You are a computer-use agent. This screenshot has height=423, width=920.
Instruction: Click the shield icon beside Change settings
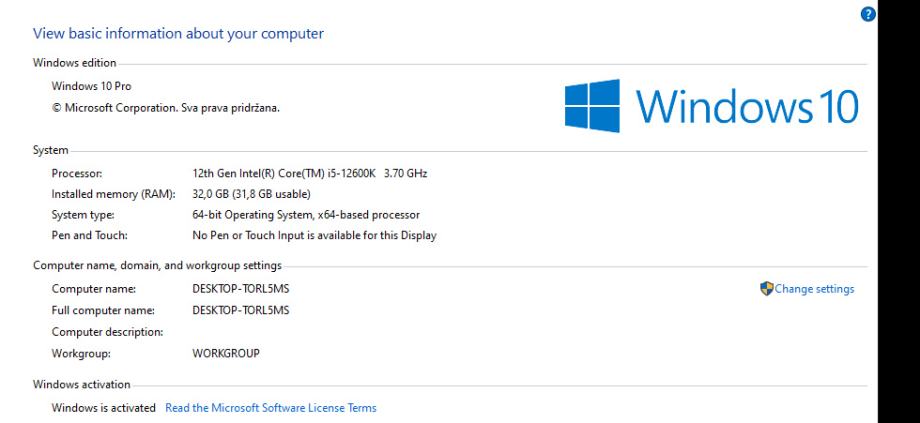click(x=767, y=289)
